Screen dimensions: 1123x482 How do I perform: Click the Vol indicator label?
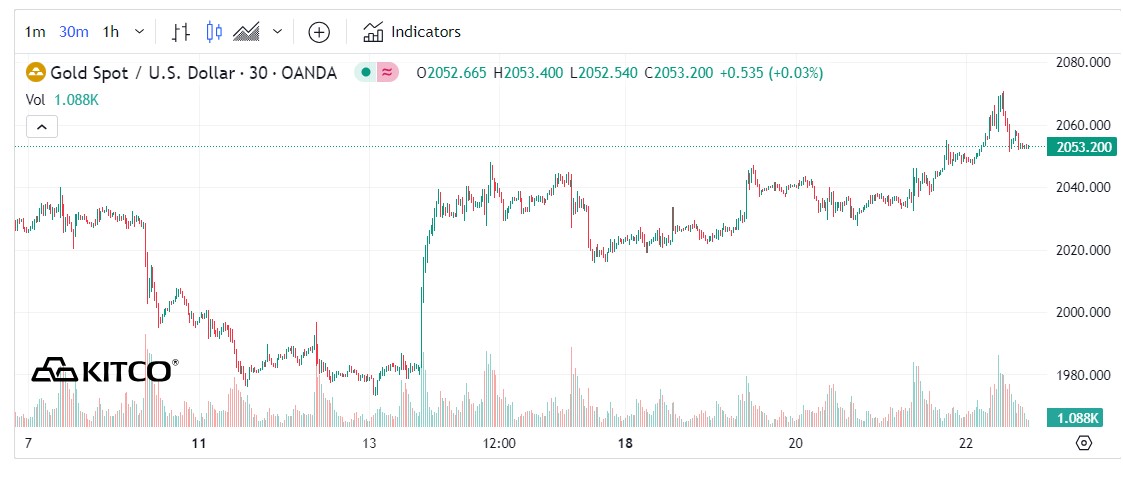tap(35, 100)
